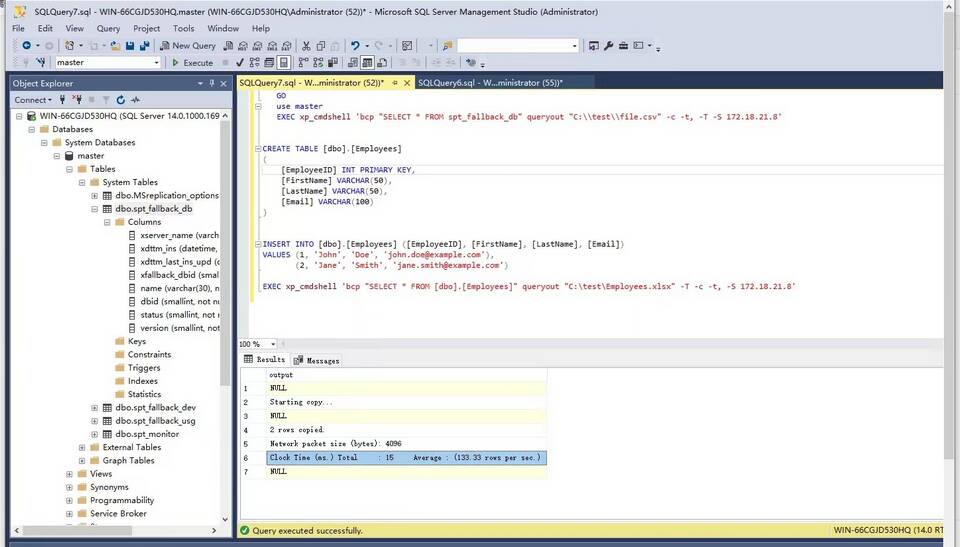Collapse the System Databases node
This screenshot has width=960, height=547.
44,143
